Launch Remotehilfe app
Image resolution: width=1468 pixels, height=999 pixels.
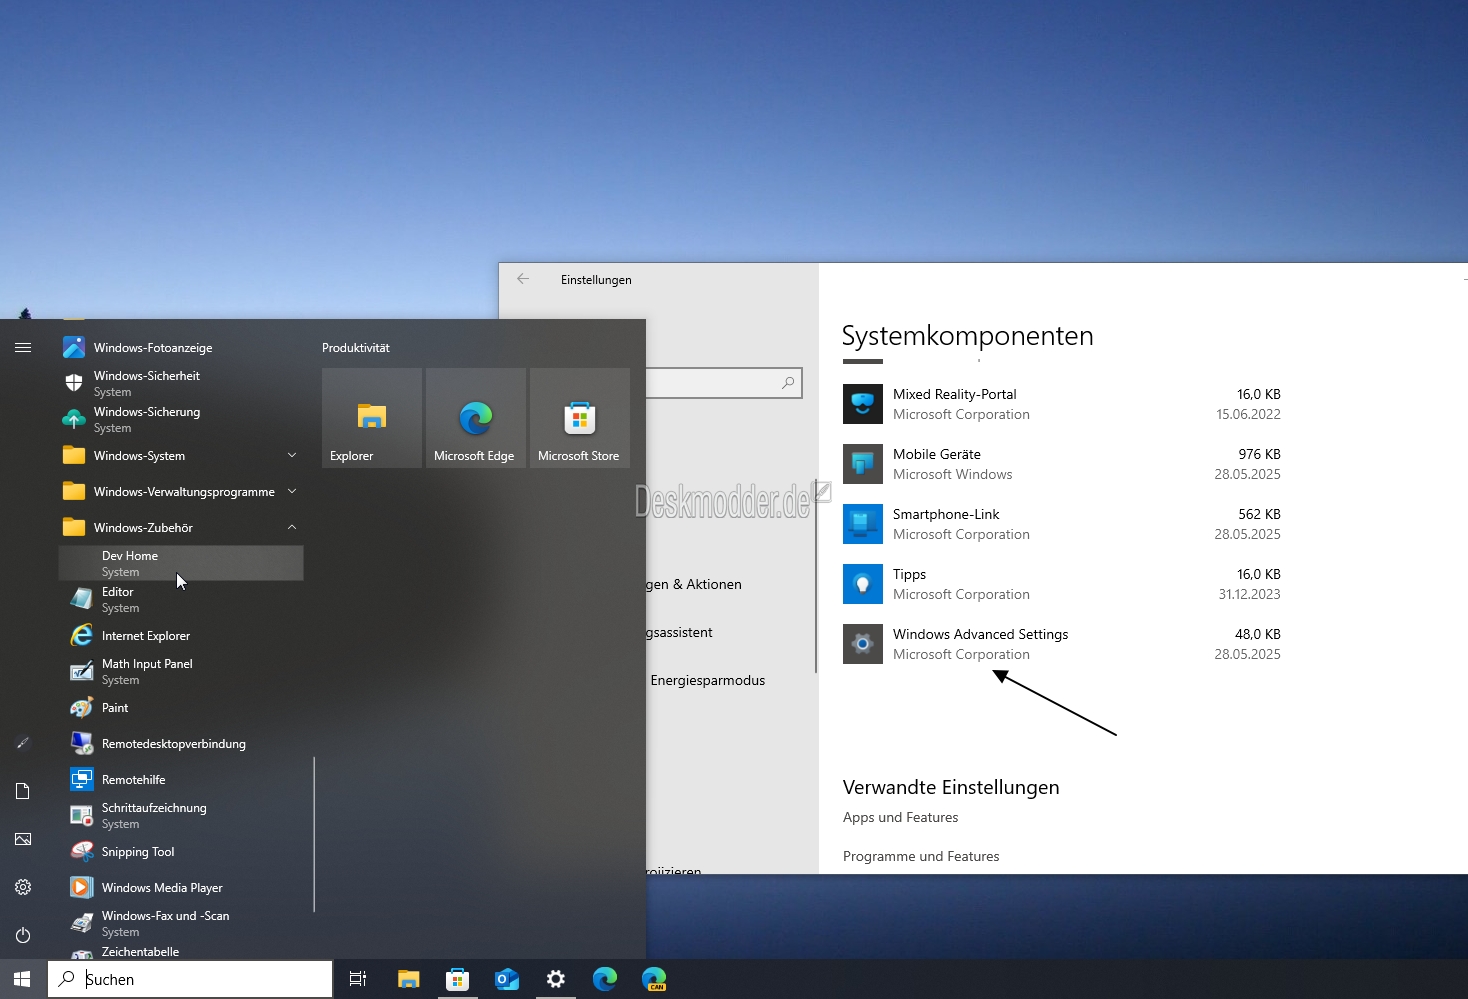[180, 780]
